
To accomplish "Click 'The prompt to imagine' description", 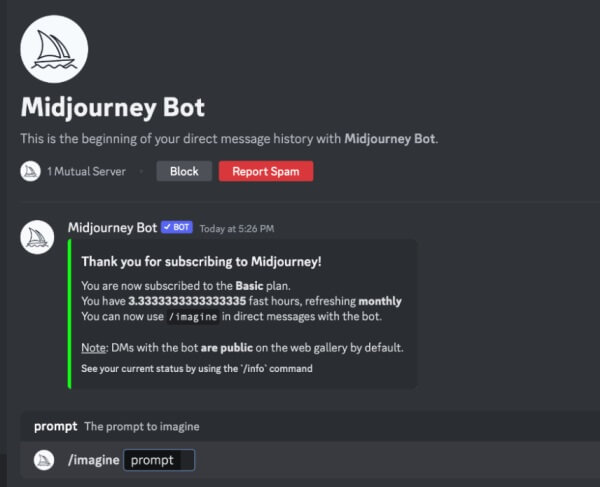I will [142, 427].
